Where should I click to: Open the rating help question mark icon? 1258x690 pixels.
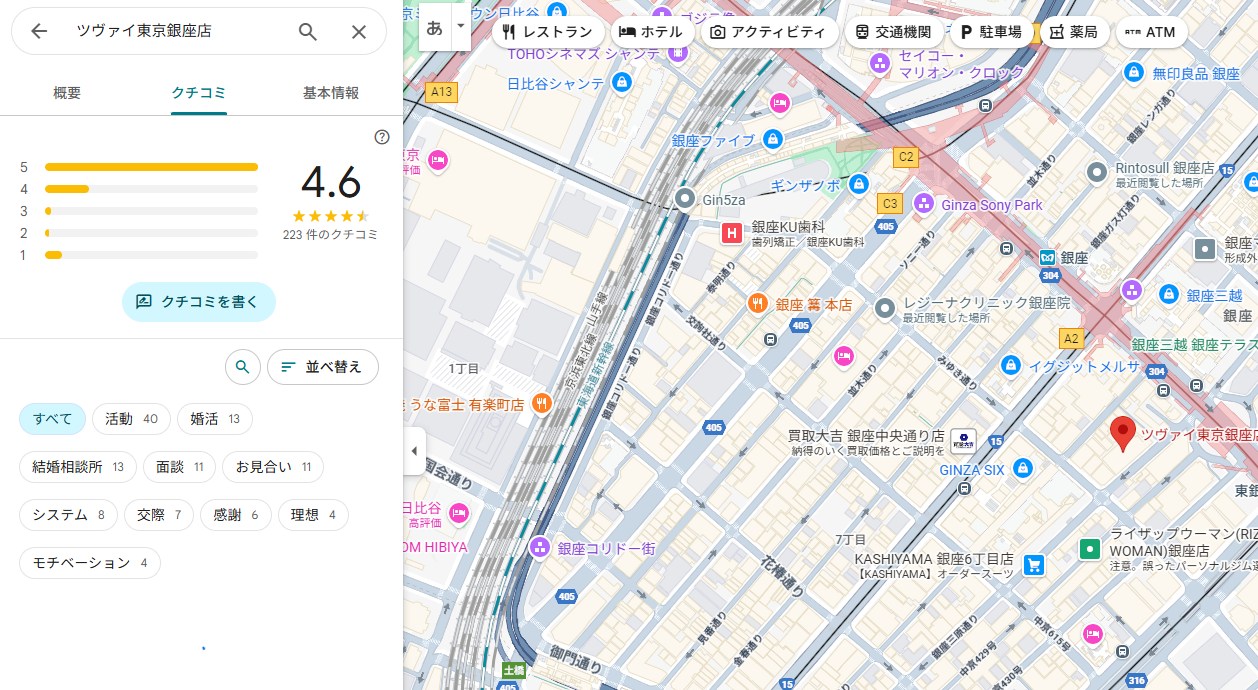[382, 137]
